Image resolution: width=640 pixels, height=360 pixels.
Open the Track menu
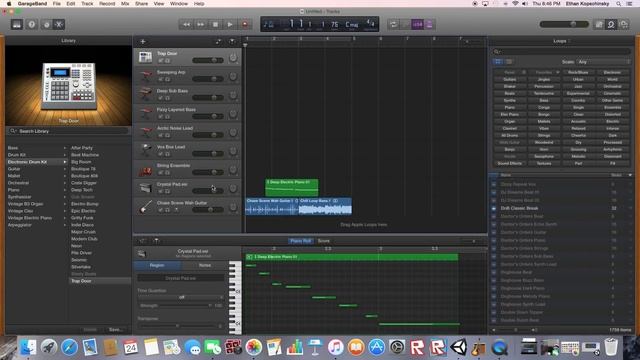[x=87, y=4]
